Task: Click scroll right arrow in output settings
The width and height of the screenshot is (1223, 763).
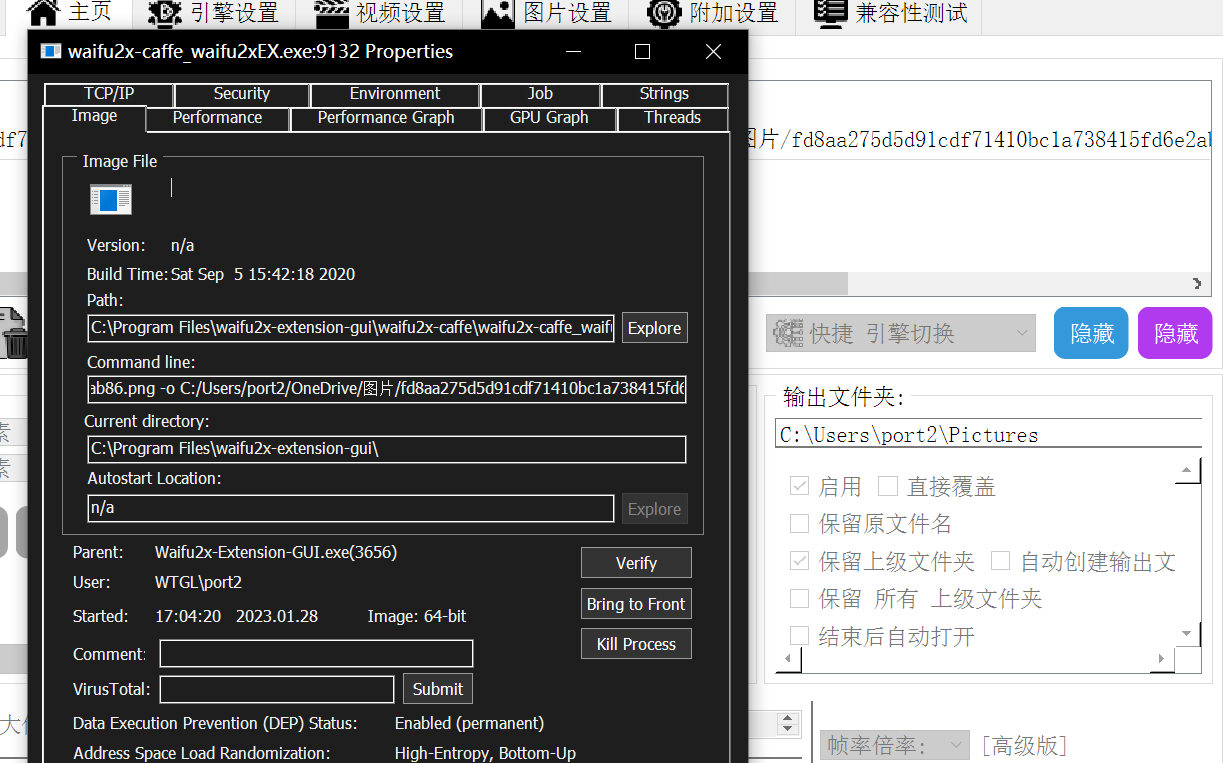Action: click(1162, 659)
